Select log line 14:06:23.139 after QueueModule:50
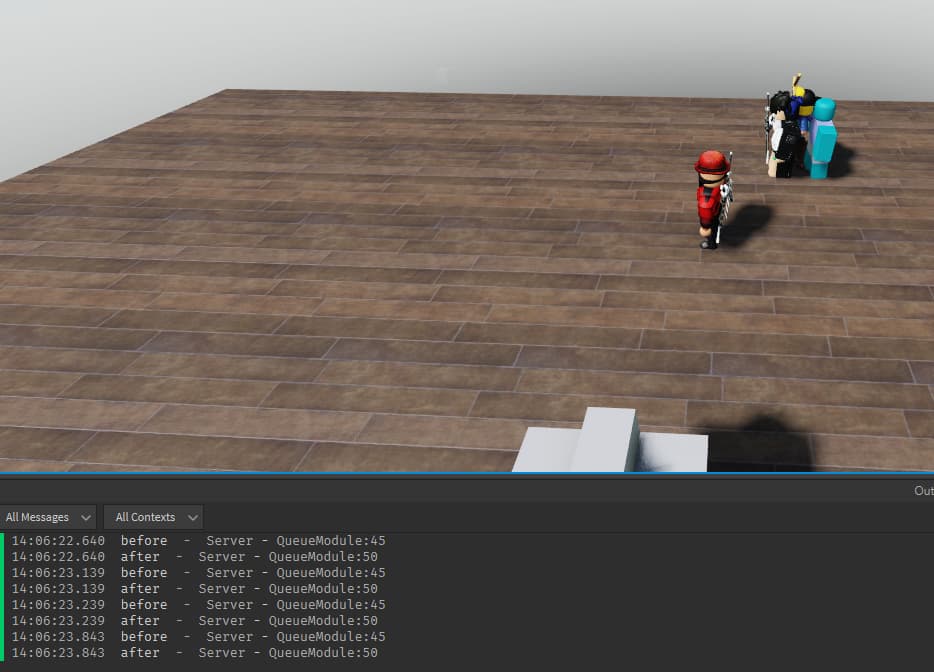This screenshot has width=934, height=672. tap(194, 589)
